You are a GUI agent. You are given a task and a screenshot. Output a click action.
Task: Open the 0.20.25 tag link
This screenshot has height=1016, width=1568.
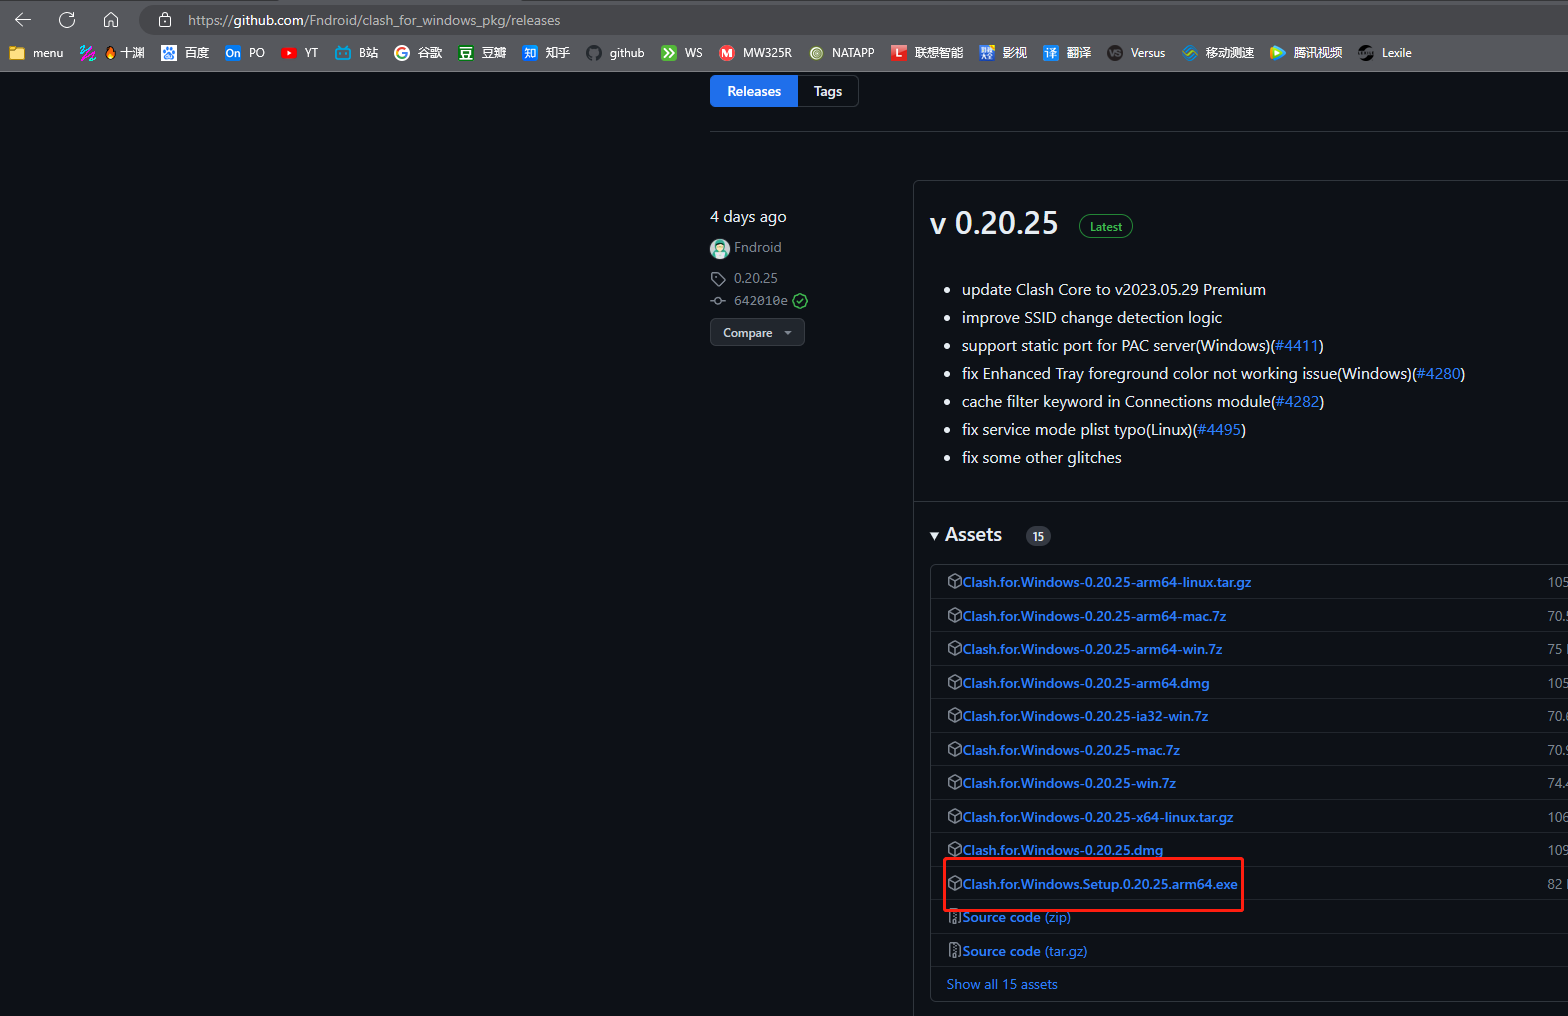755,278
